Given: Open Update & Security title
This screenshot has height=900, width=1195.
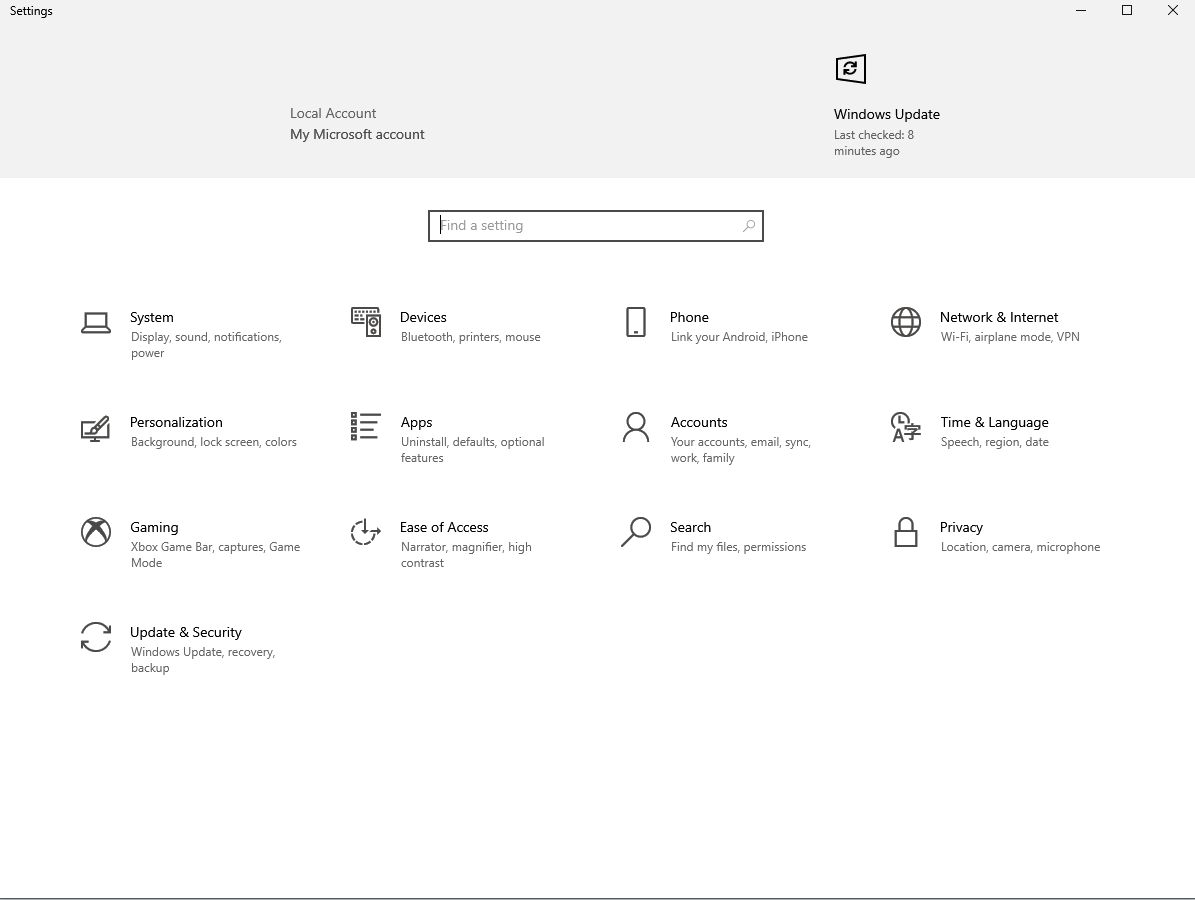Looking at the screenshot, I should [185, 633].
